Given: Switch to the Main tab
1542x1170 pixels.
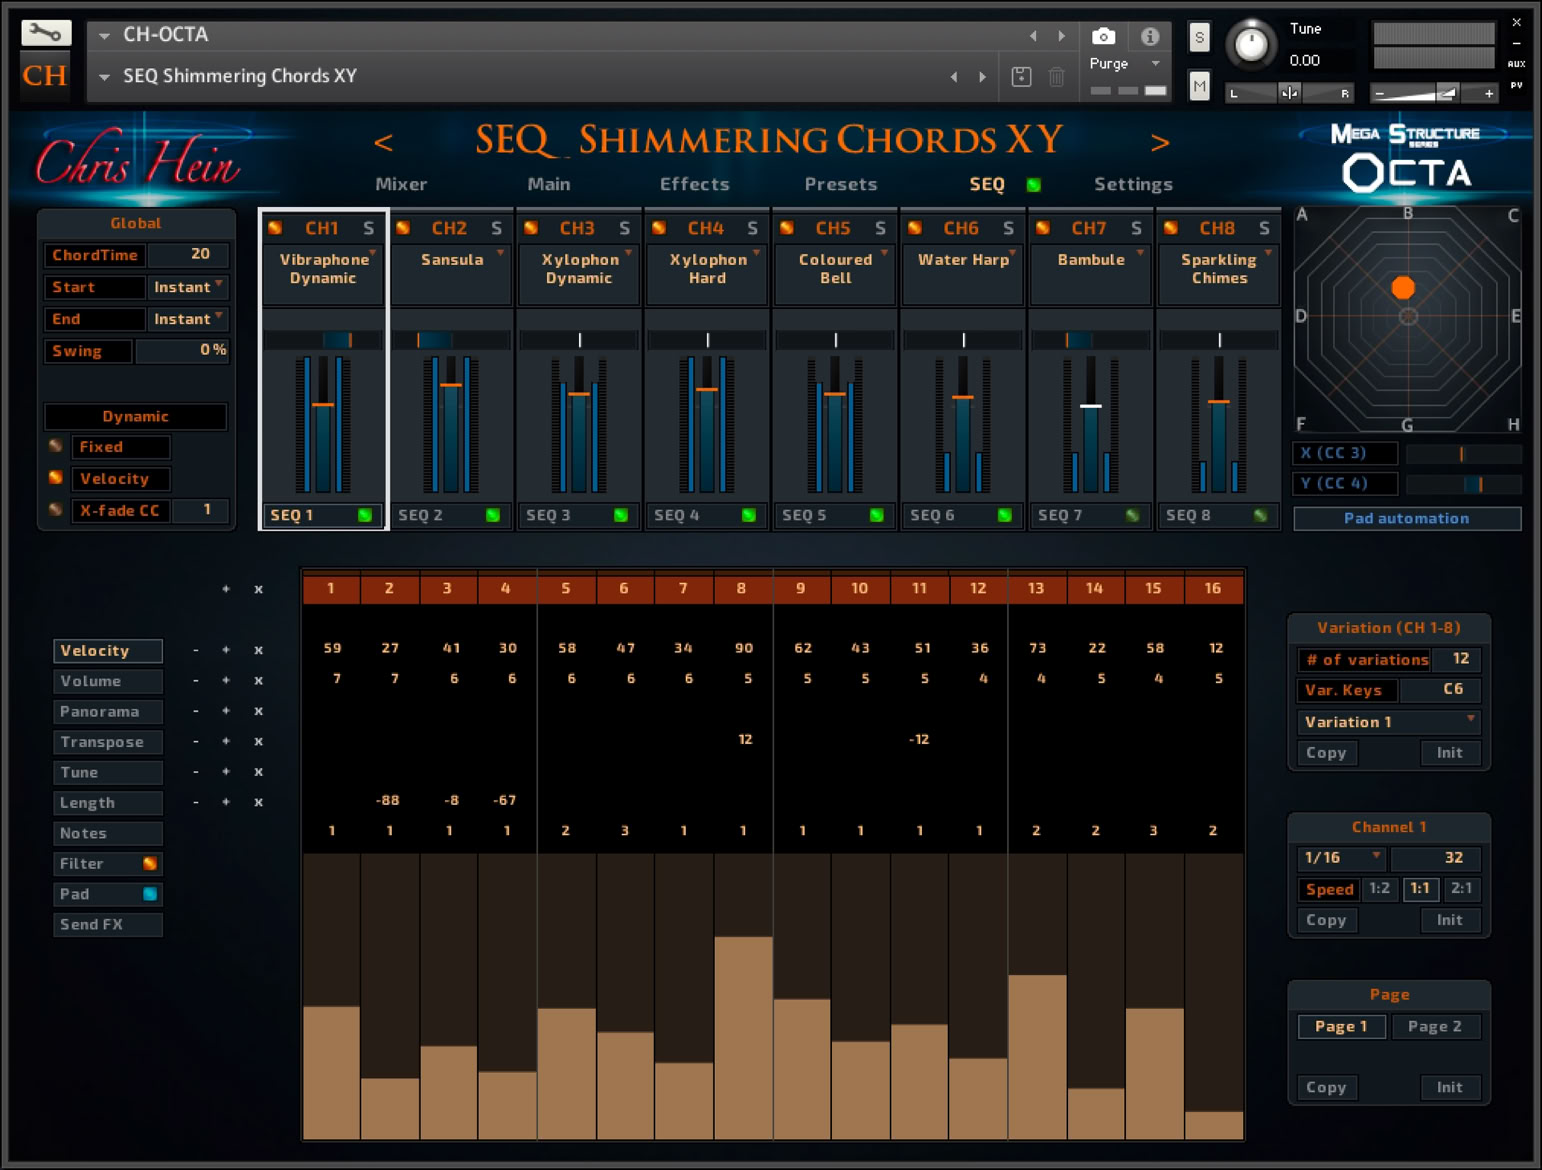Looking at the screenshot, I should coord(549,184).
